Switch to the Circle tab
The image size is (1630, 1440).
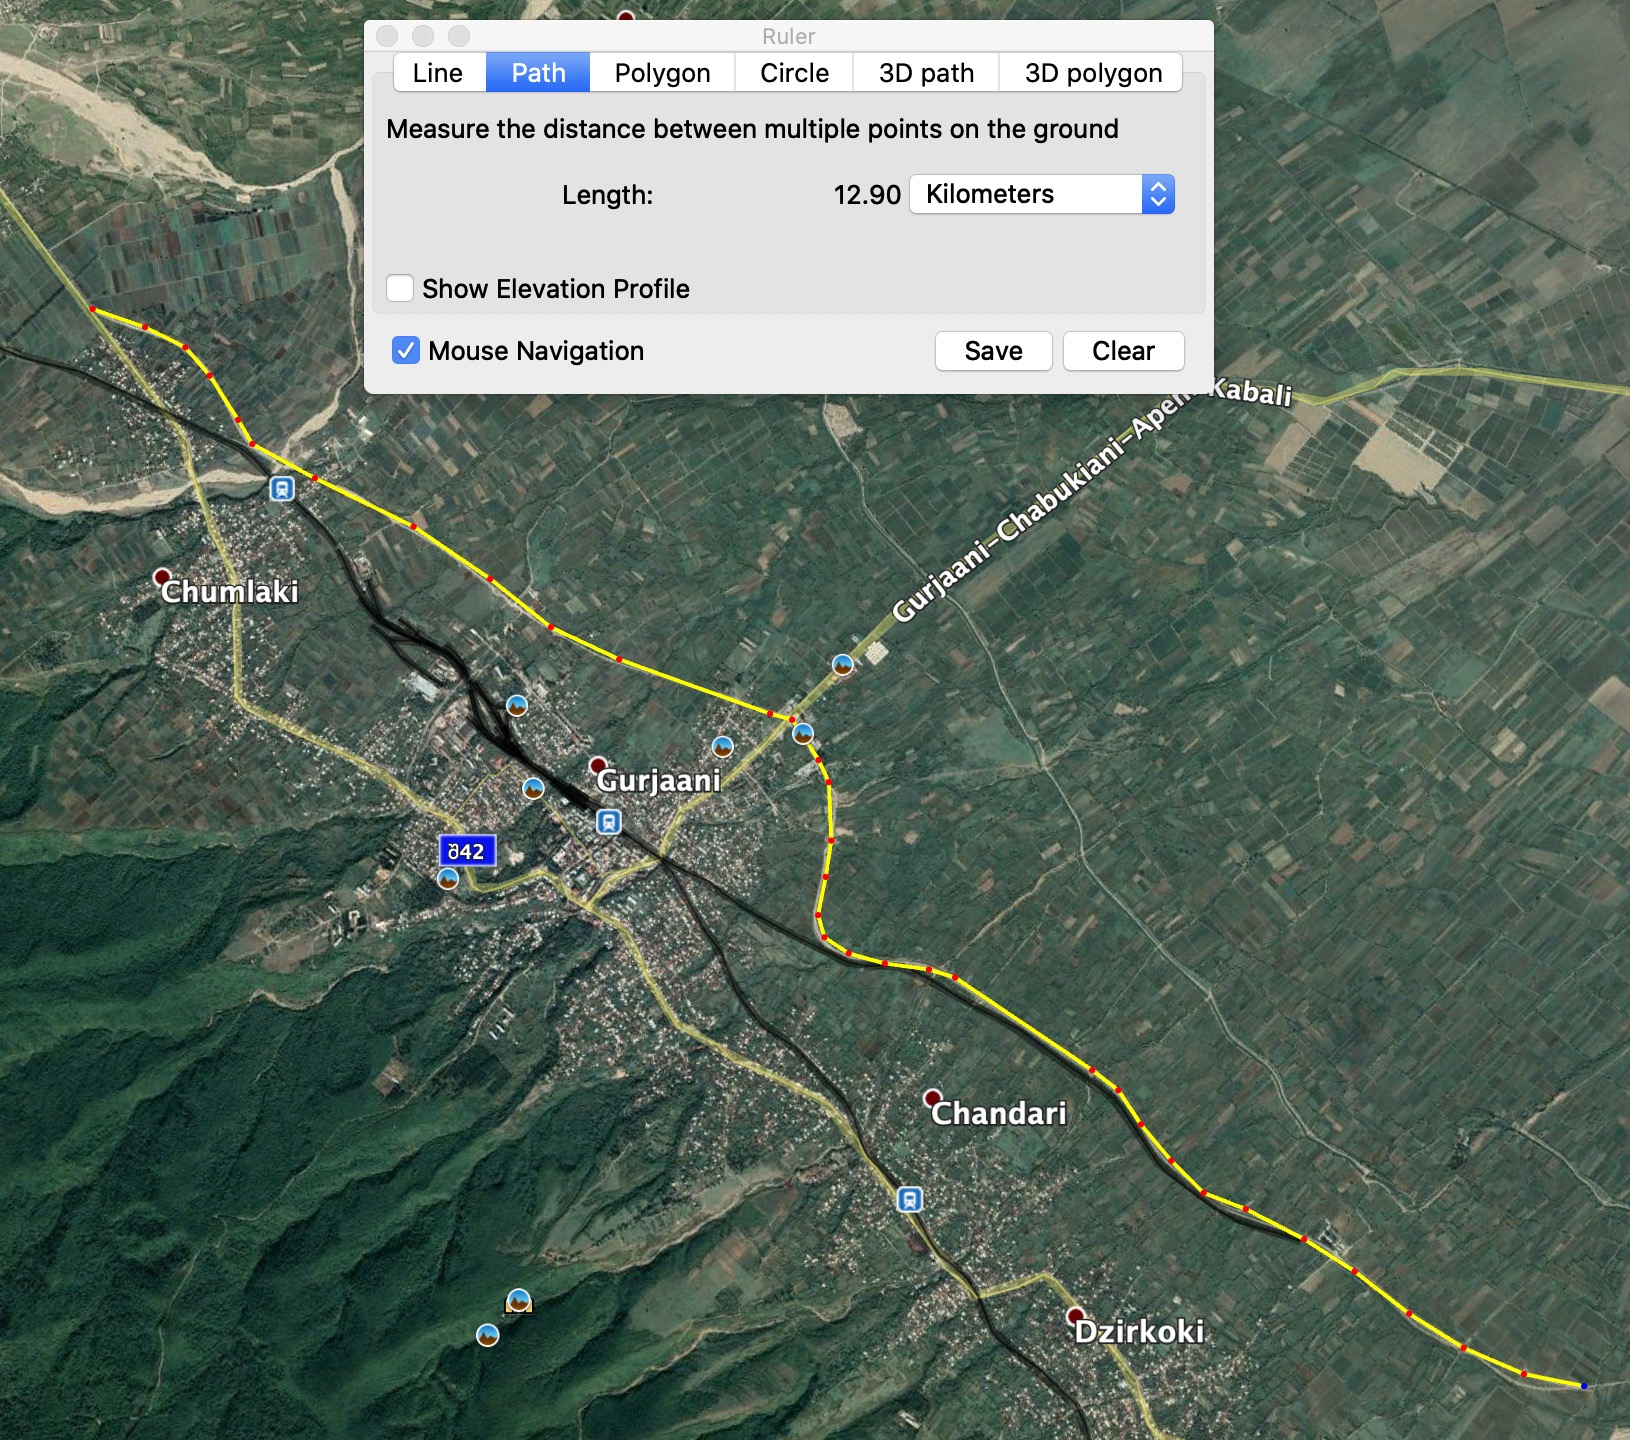pyautogui.click(x=794, y=73)
